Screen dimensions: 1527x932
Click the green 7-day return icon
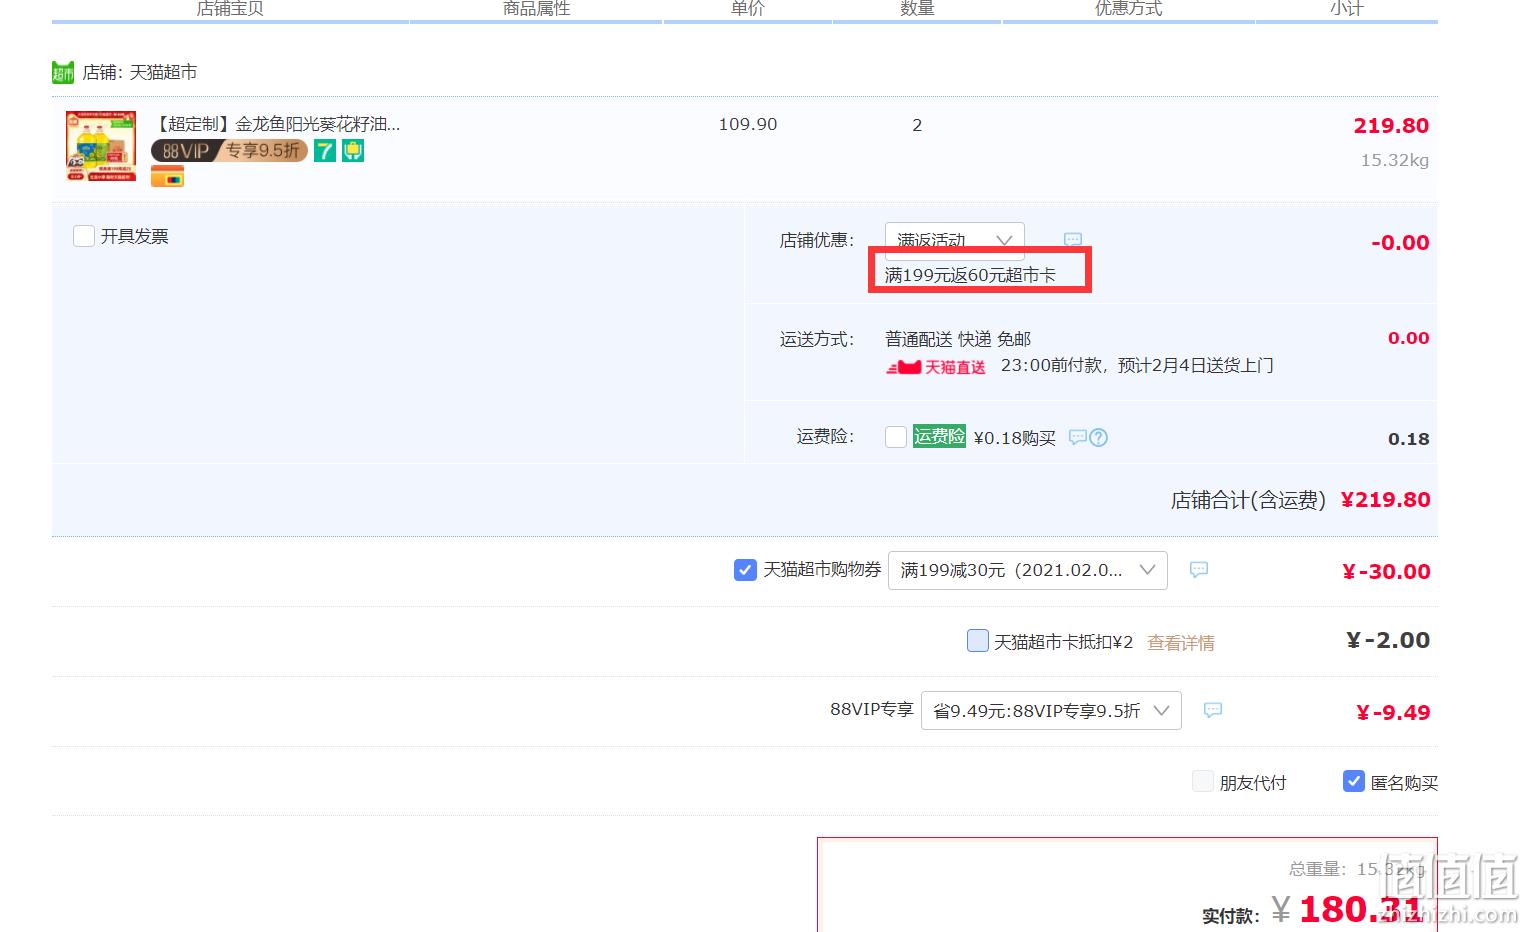325,151
